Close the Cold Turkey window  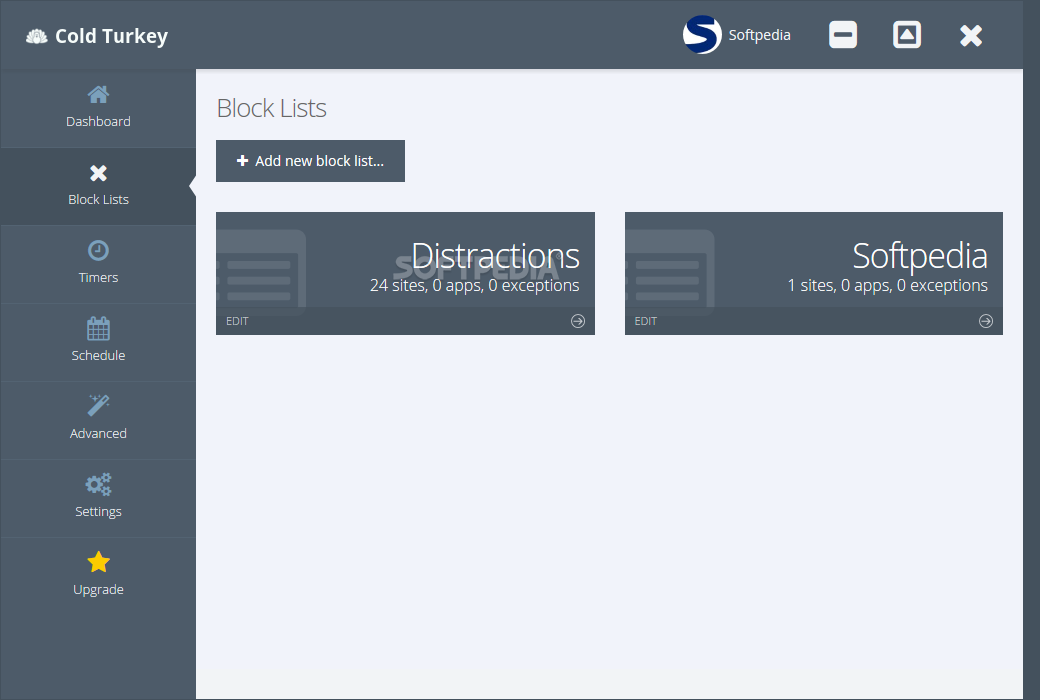971,35
